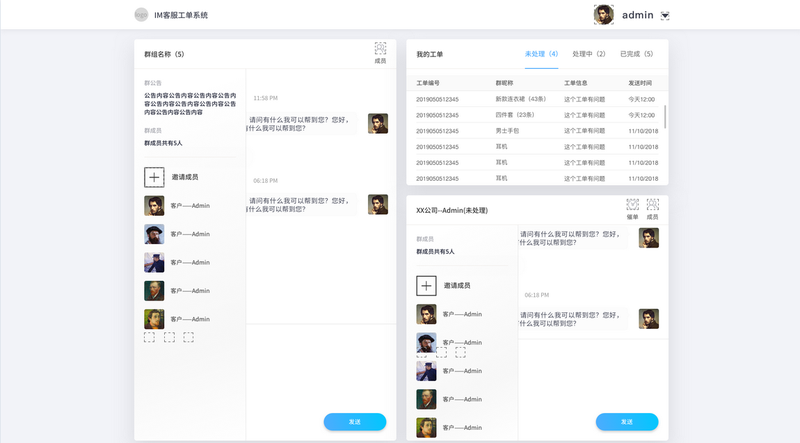800x443 pixels.
Task: Select red-bearded Van Gogh avatar in XX公司 list
Action: (426, 399)
